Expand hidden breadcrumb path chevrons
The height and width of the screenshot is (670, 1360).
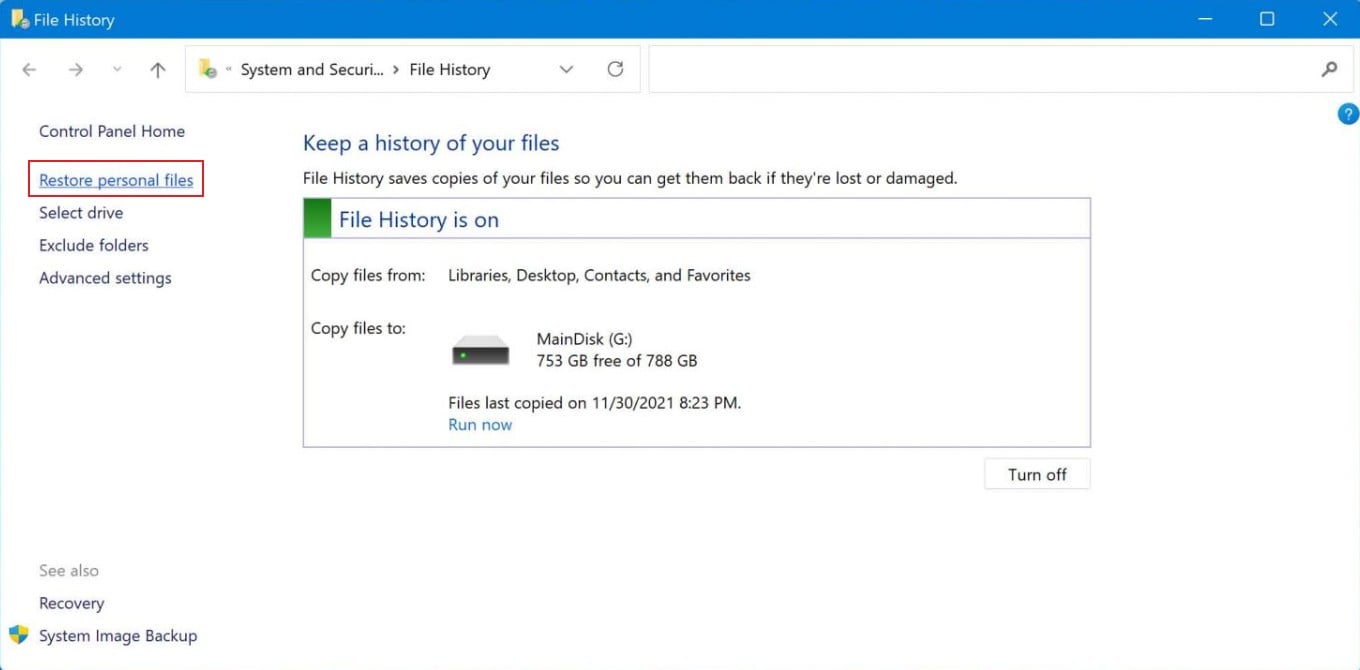click(229, 70)
